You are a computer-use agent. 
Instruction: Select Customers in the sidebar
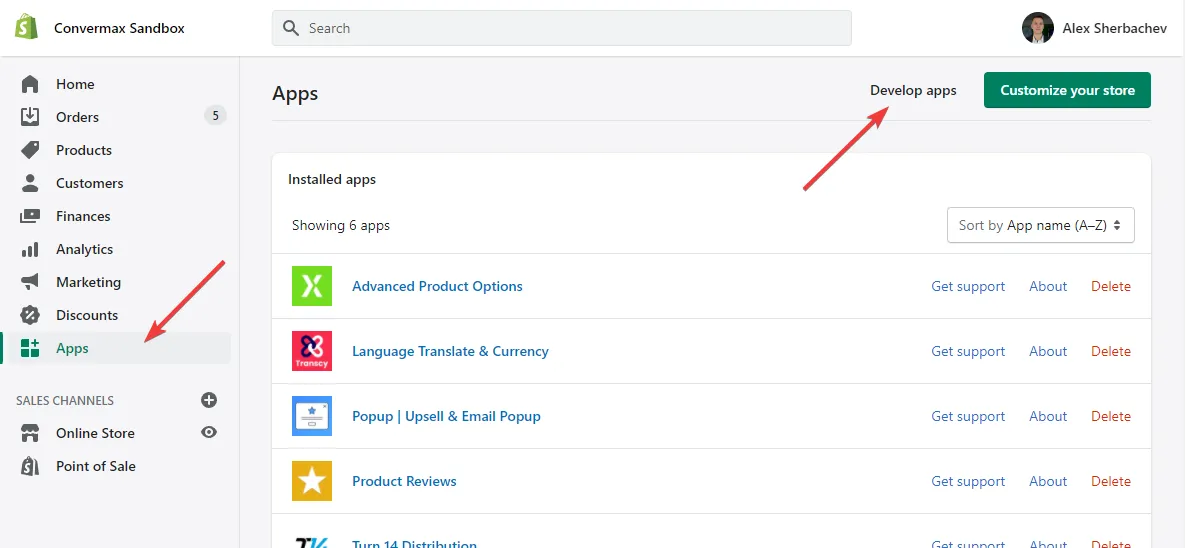(x=89, y=183)
